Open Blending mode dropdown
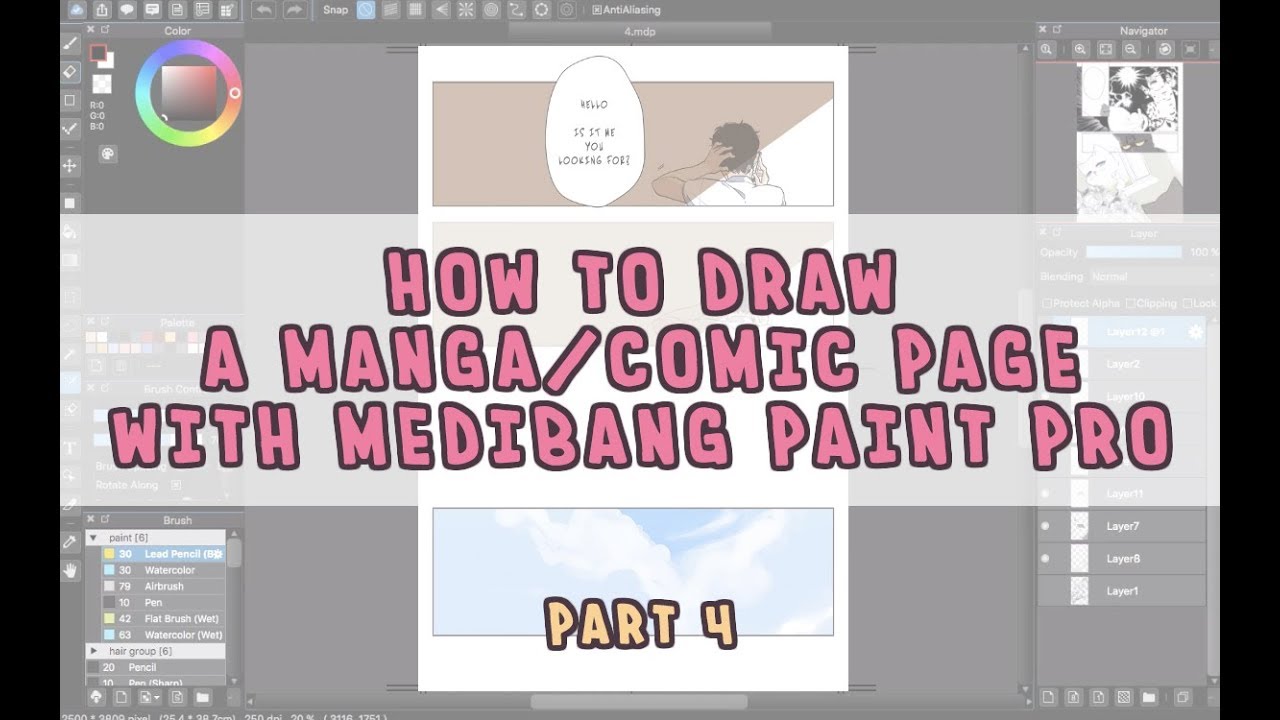 pos(1152,276)
